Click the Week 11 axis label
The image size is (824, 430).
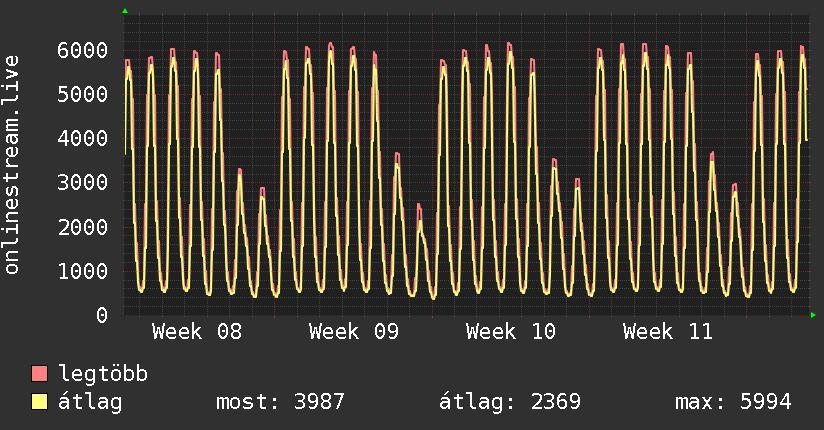pyautogui.click(x=667, y=332)
